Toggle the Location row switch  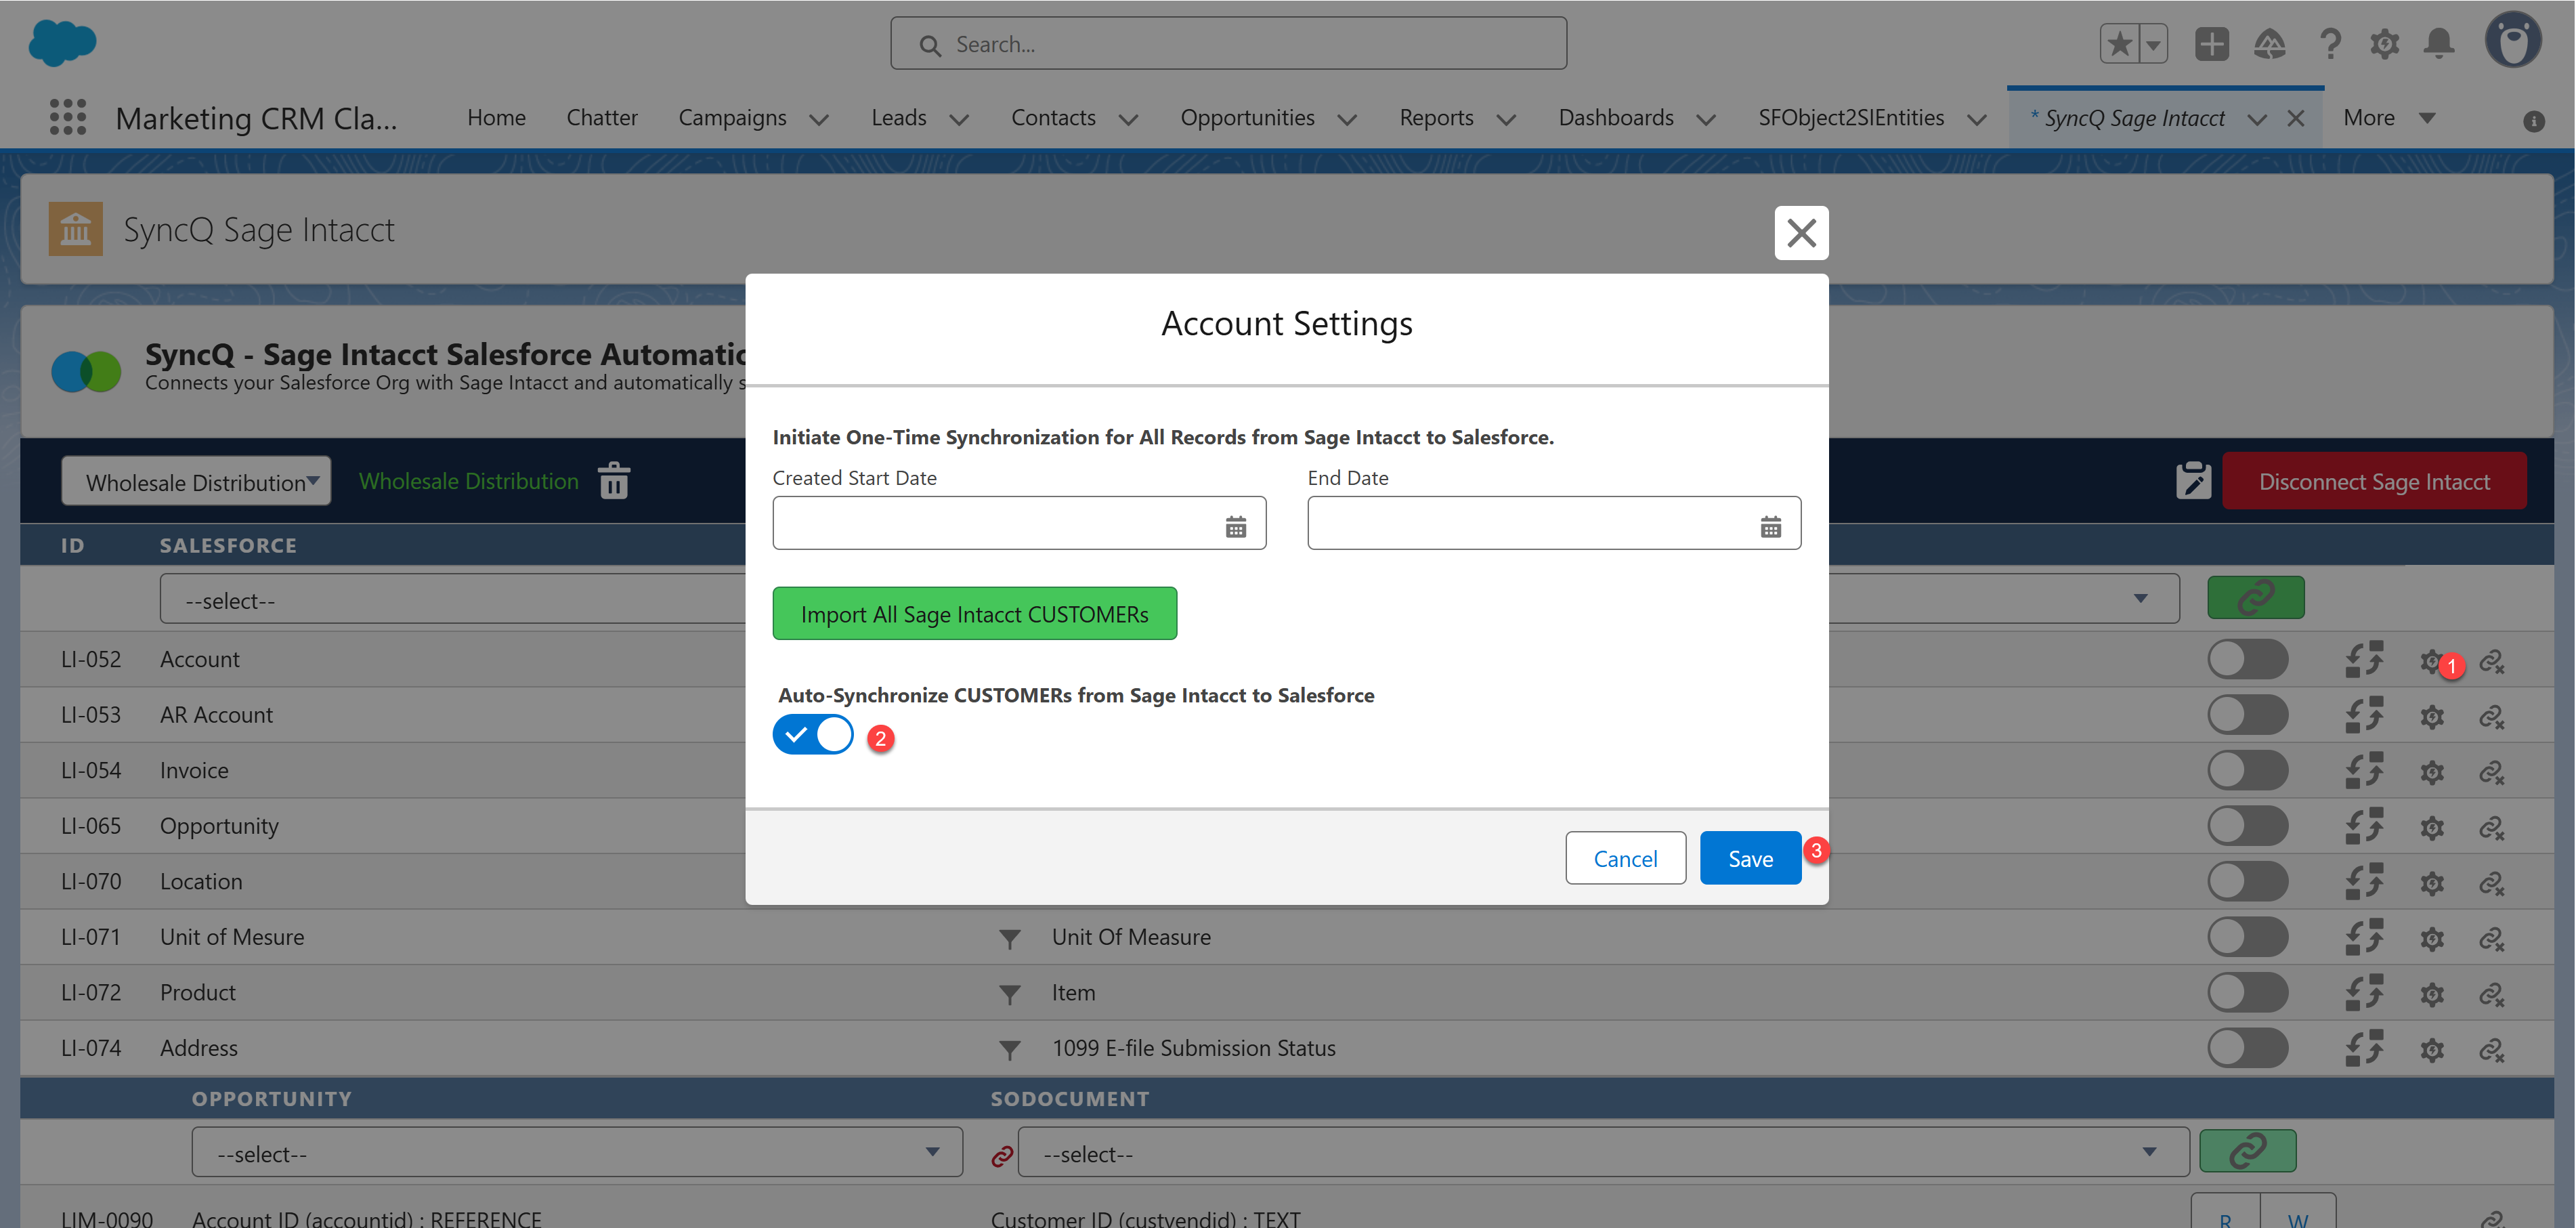2248,881
